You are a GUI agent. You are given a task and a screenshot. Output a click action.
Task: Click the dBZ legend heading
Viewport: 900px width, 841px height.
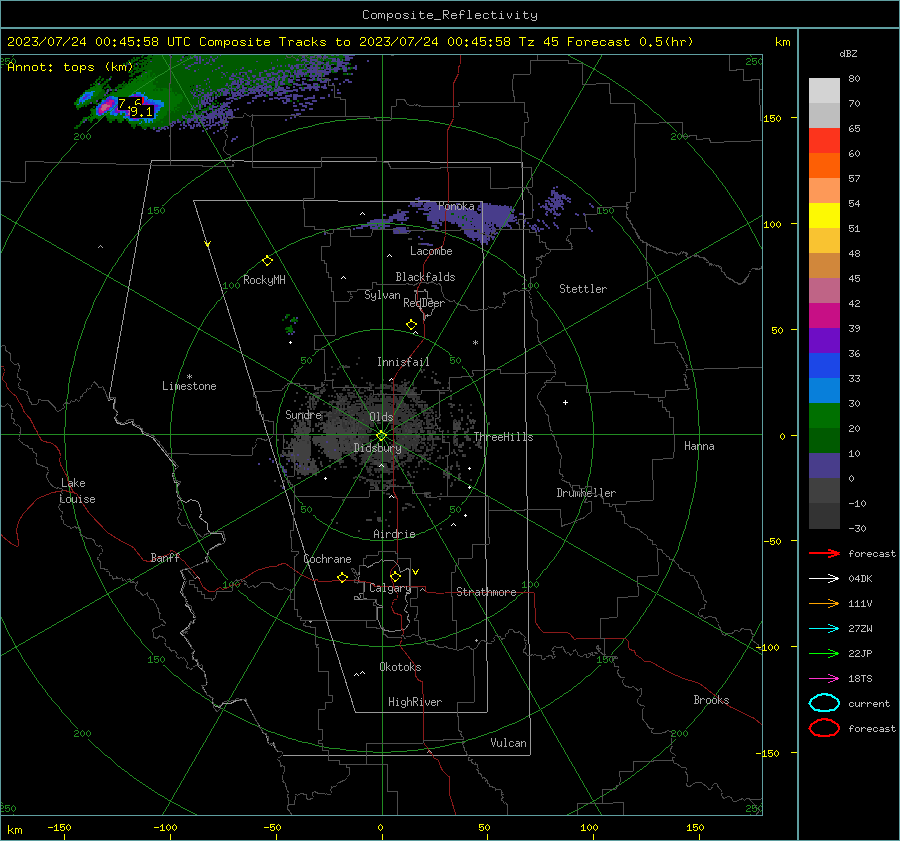[x=848, y=54]
